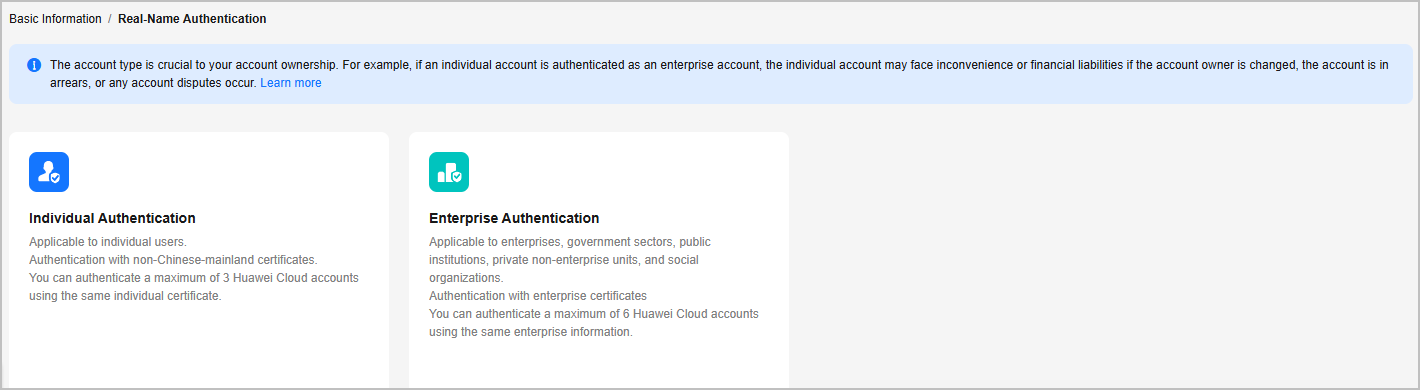1420x390 pixels.
Task: Choose the Enterprise Authentication heading
Action: [x=514, y=218]
